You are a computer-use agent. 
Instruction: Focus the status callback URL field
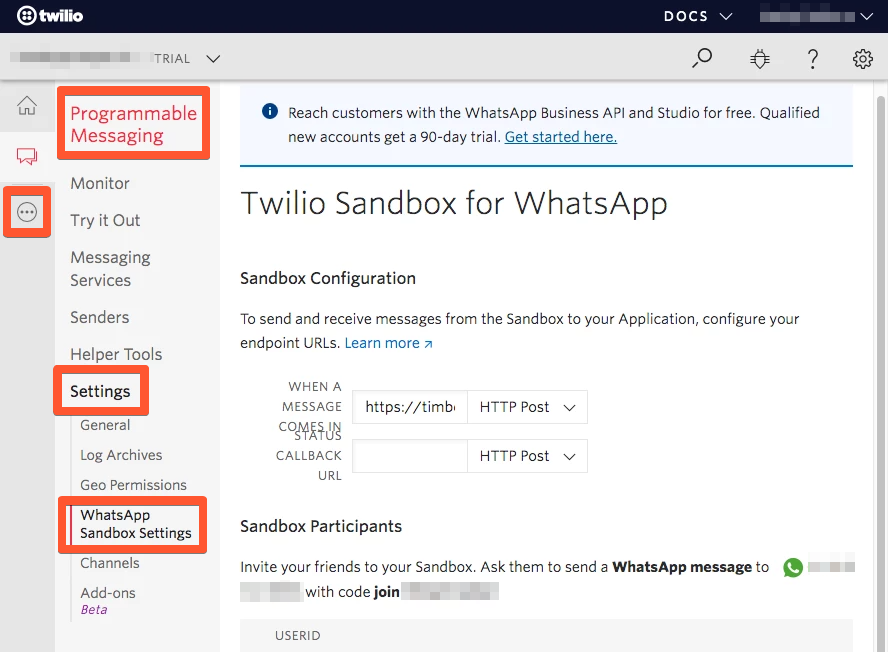coord(410,456)
